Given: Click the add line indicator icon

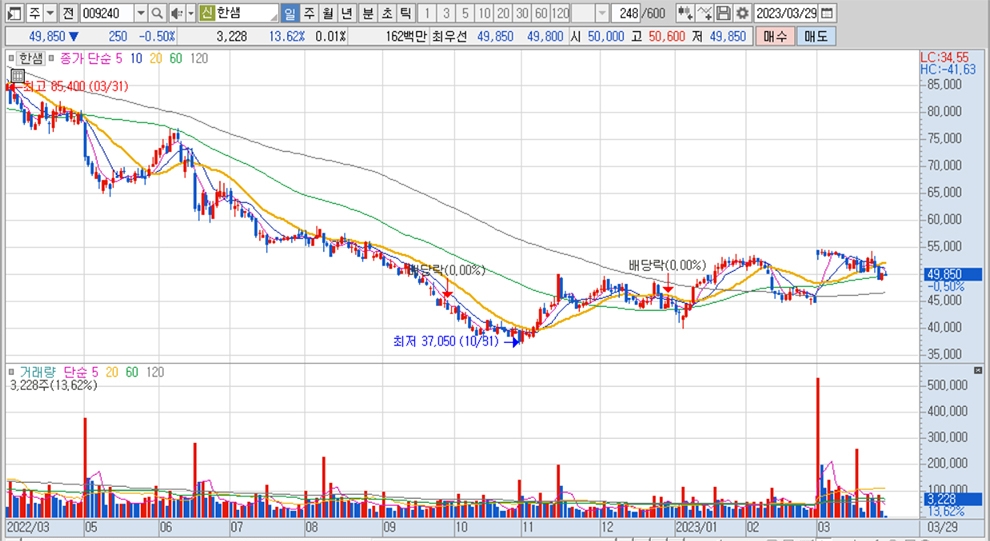Looking at the screenshot, I should click(705, 13).
